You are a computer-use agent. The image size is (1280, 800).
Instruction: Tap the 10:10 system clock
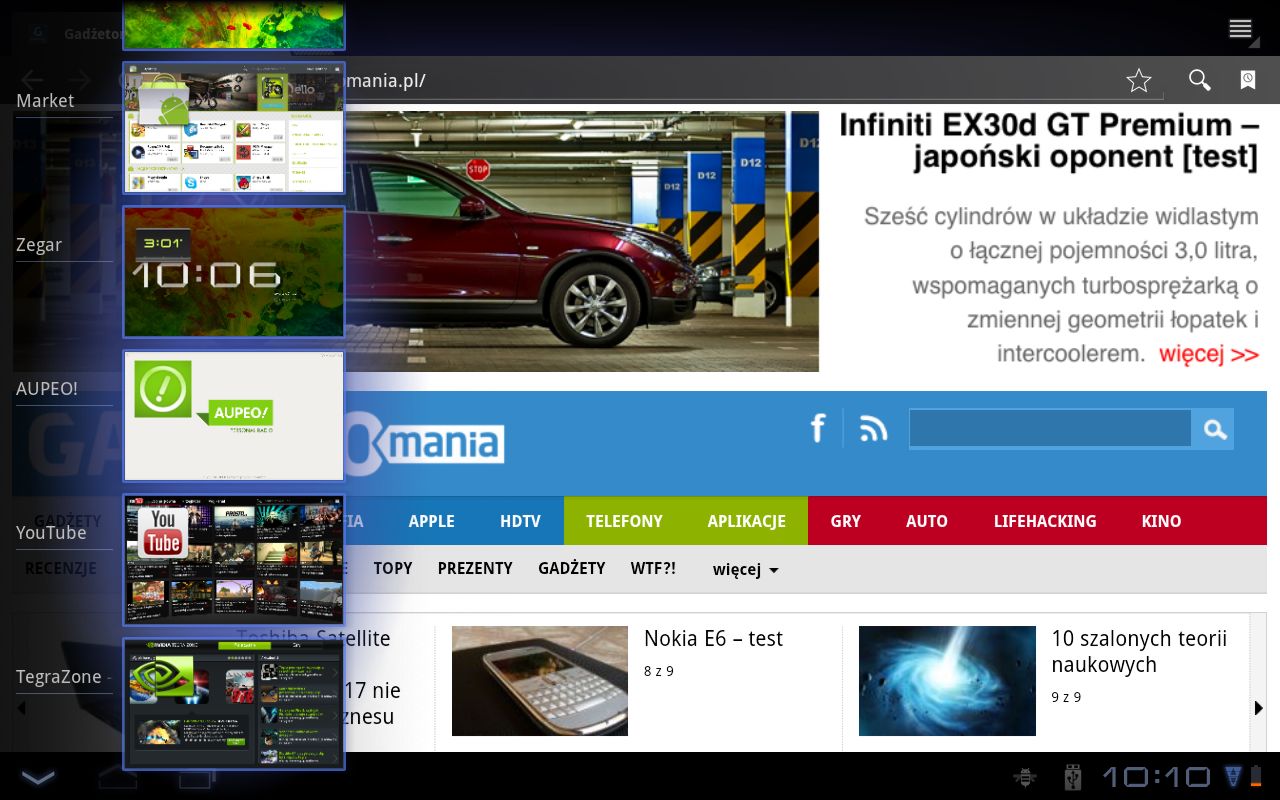point(1157,777)
